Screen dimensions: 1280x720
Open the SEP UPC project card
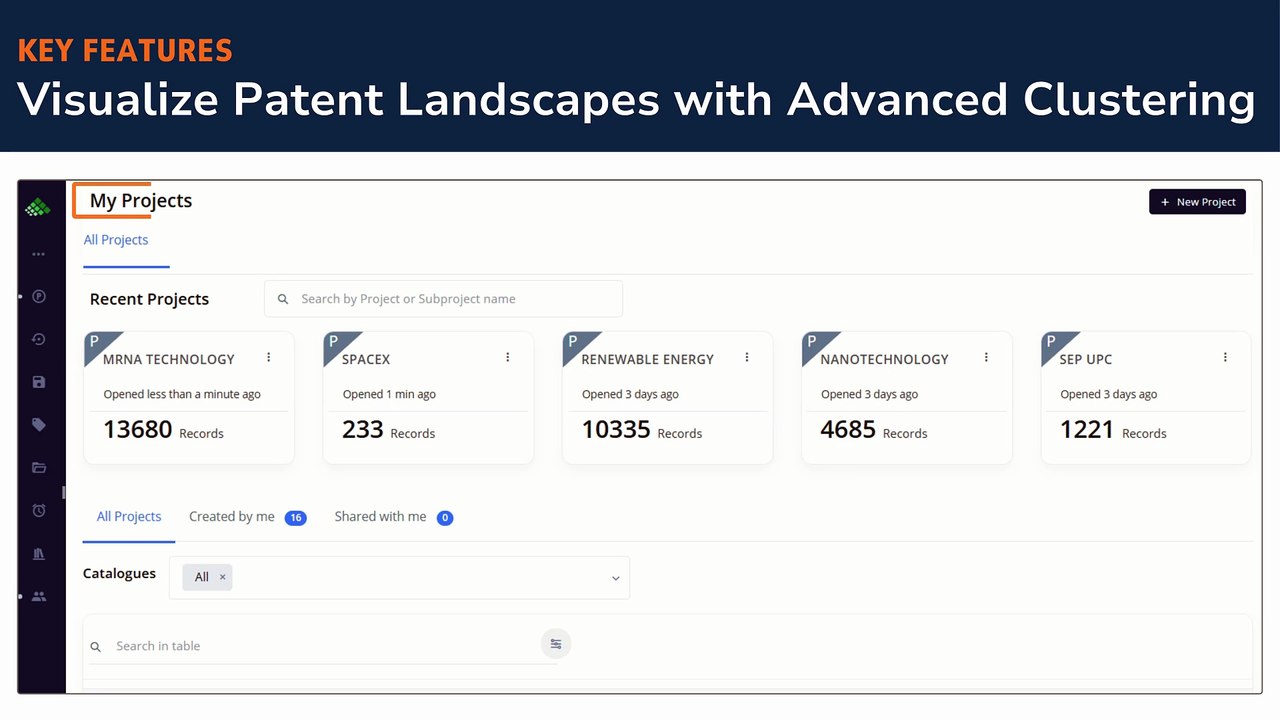click(1146, 398)
